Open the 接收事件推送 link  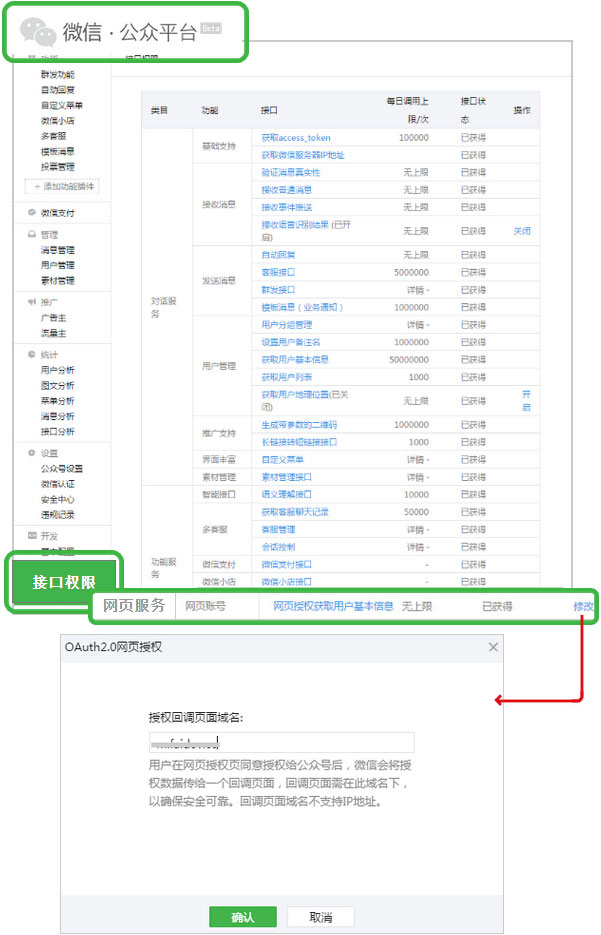click(286, 208)
